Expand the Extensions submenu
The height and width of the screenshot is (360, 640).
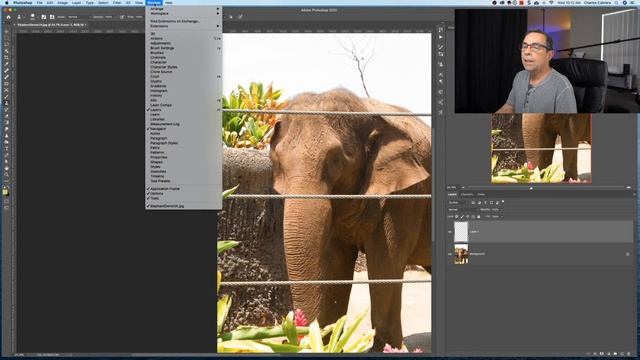click(184, 26)
